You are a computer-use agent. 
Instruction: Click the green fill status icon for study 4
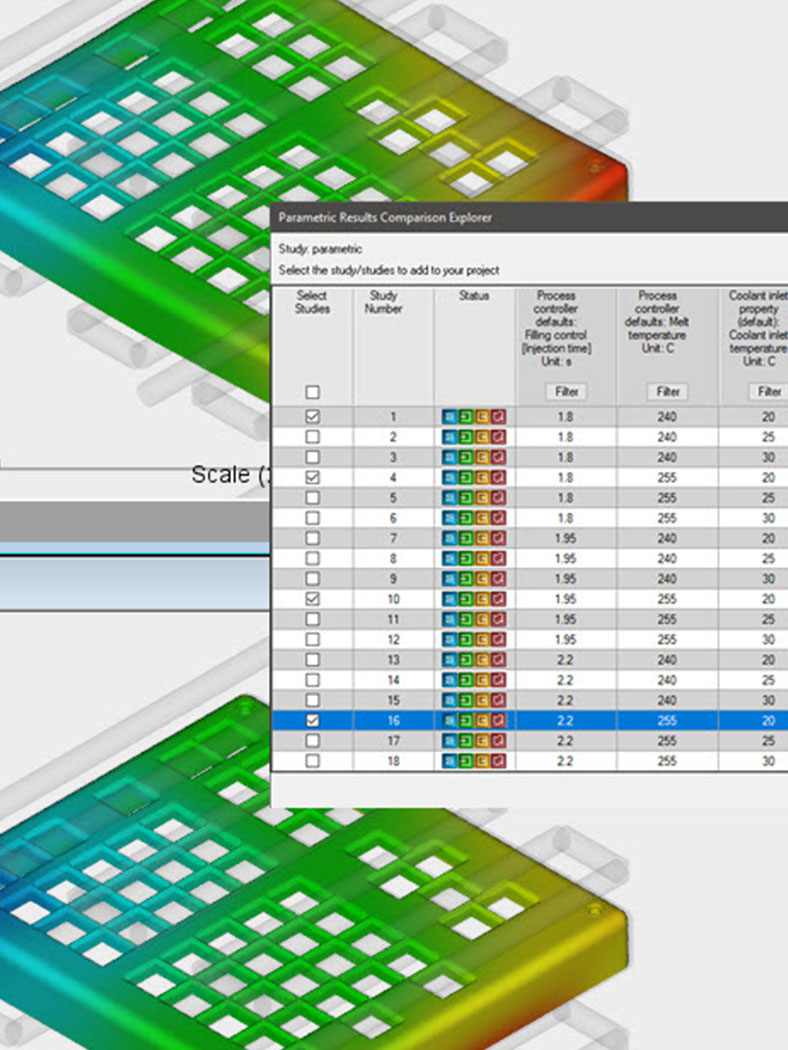click(x=465, y=477)
